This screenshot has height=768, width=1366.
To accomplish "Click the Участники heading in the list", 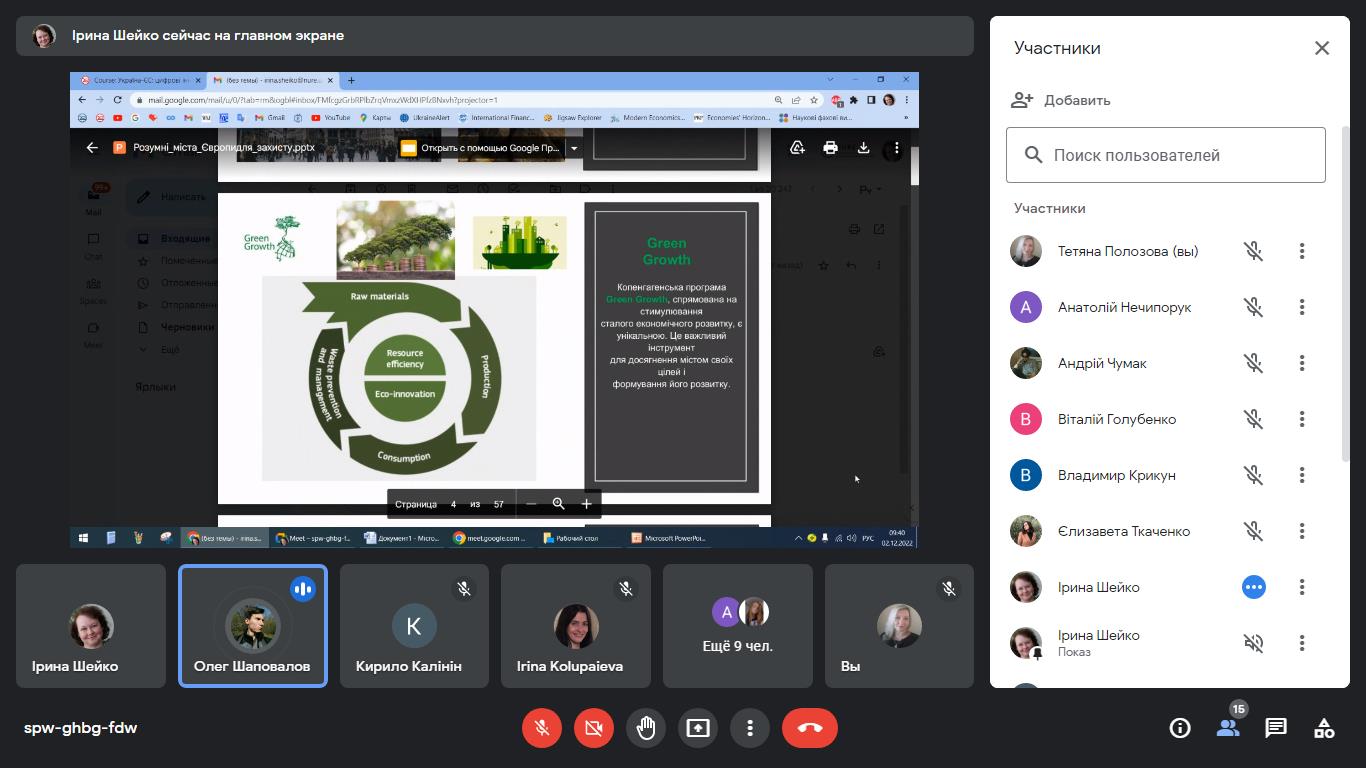I will click(1050, 208).
